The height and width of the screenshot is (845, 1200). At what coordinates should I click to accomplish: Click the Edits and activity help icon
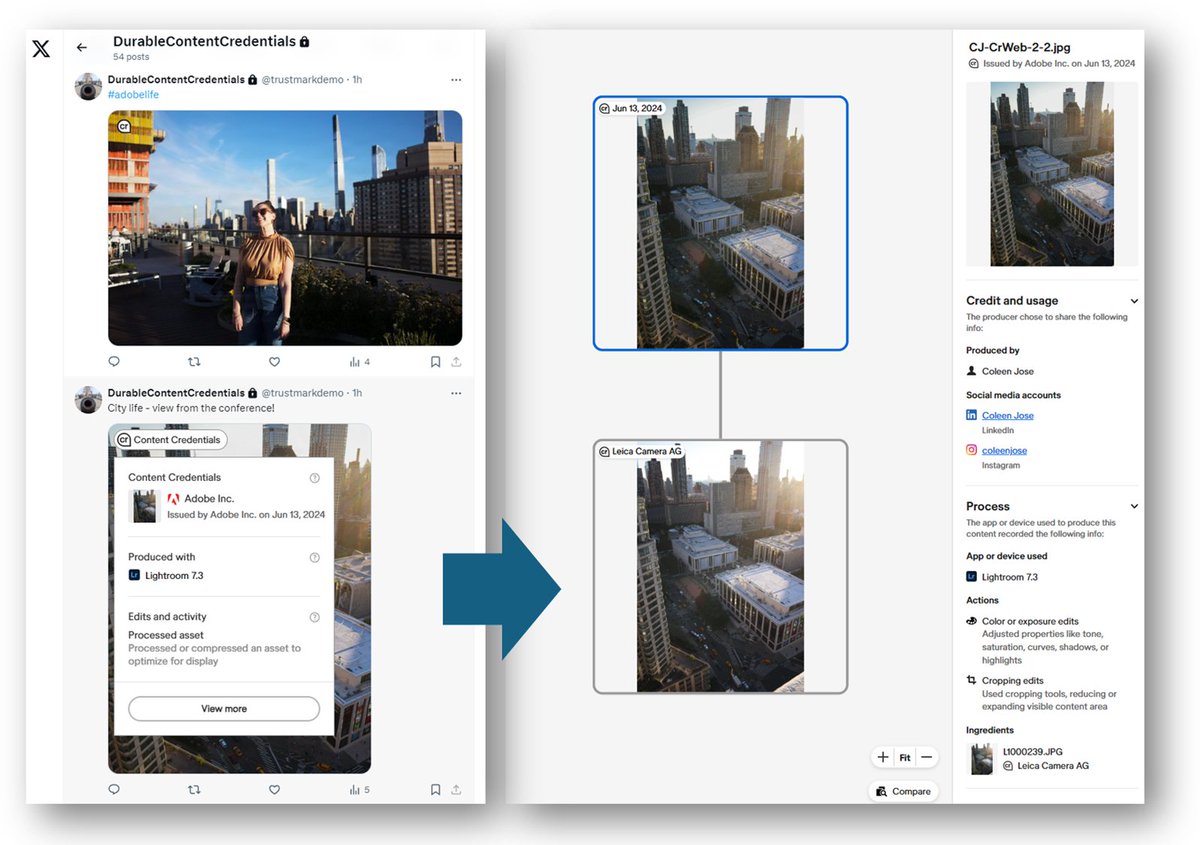pyautogui.click(x=314, y=617)
